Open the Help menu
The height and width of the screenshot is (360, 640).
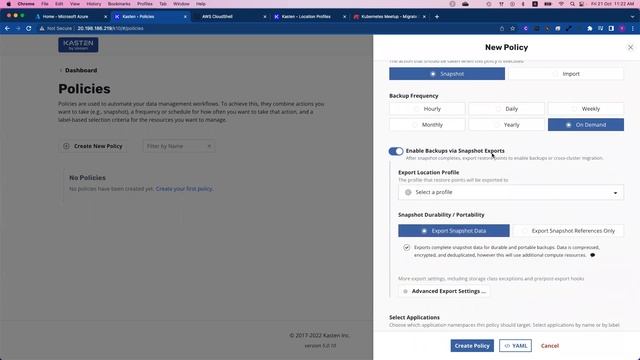point(201,4)
